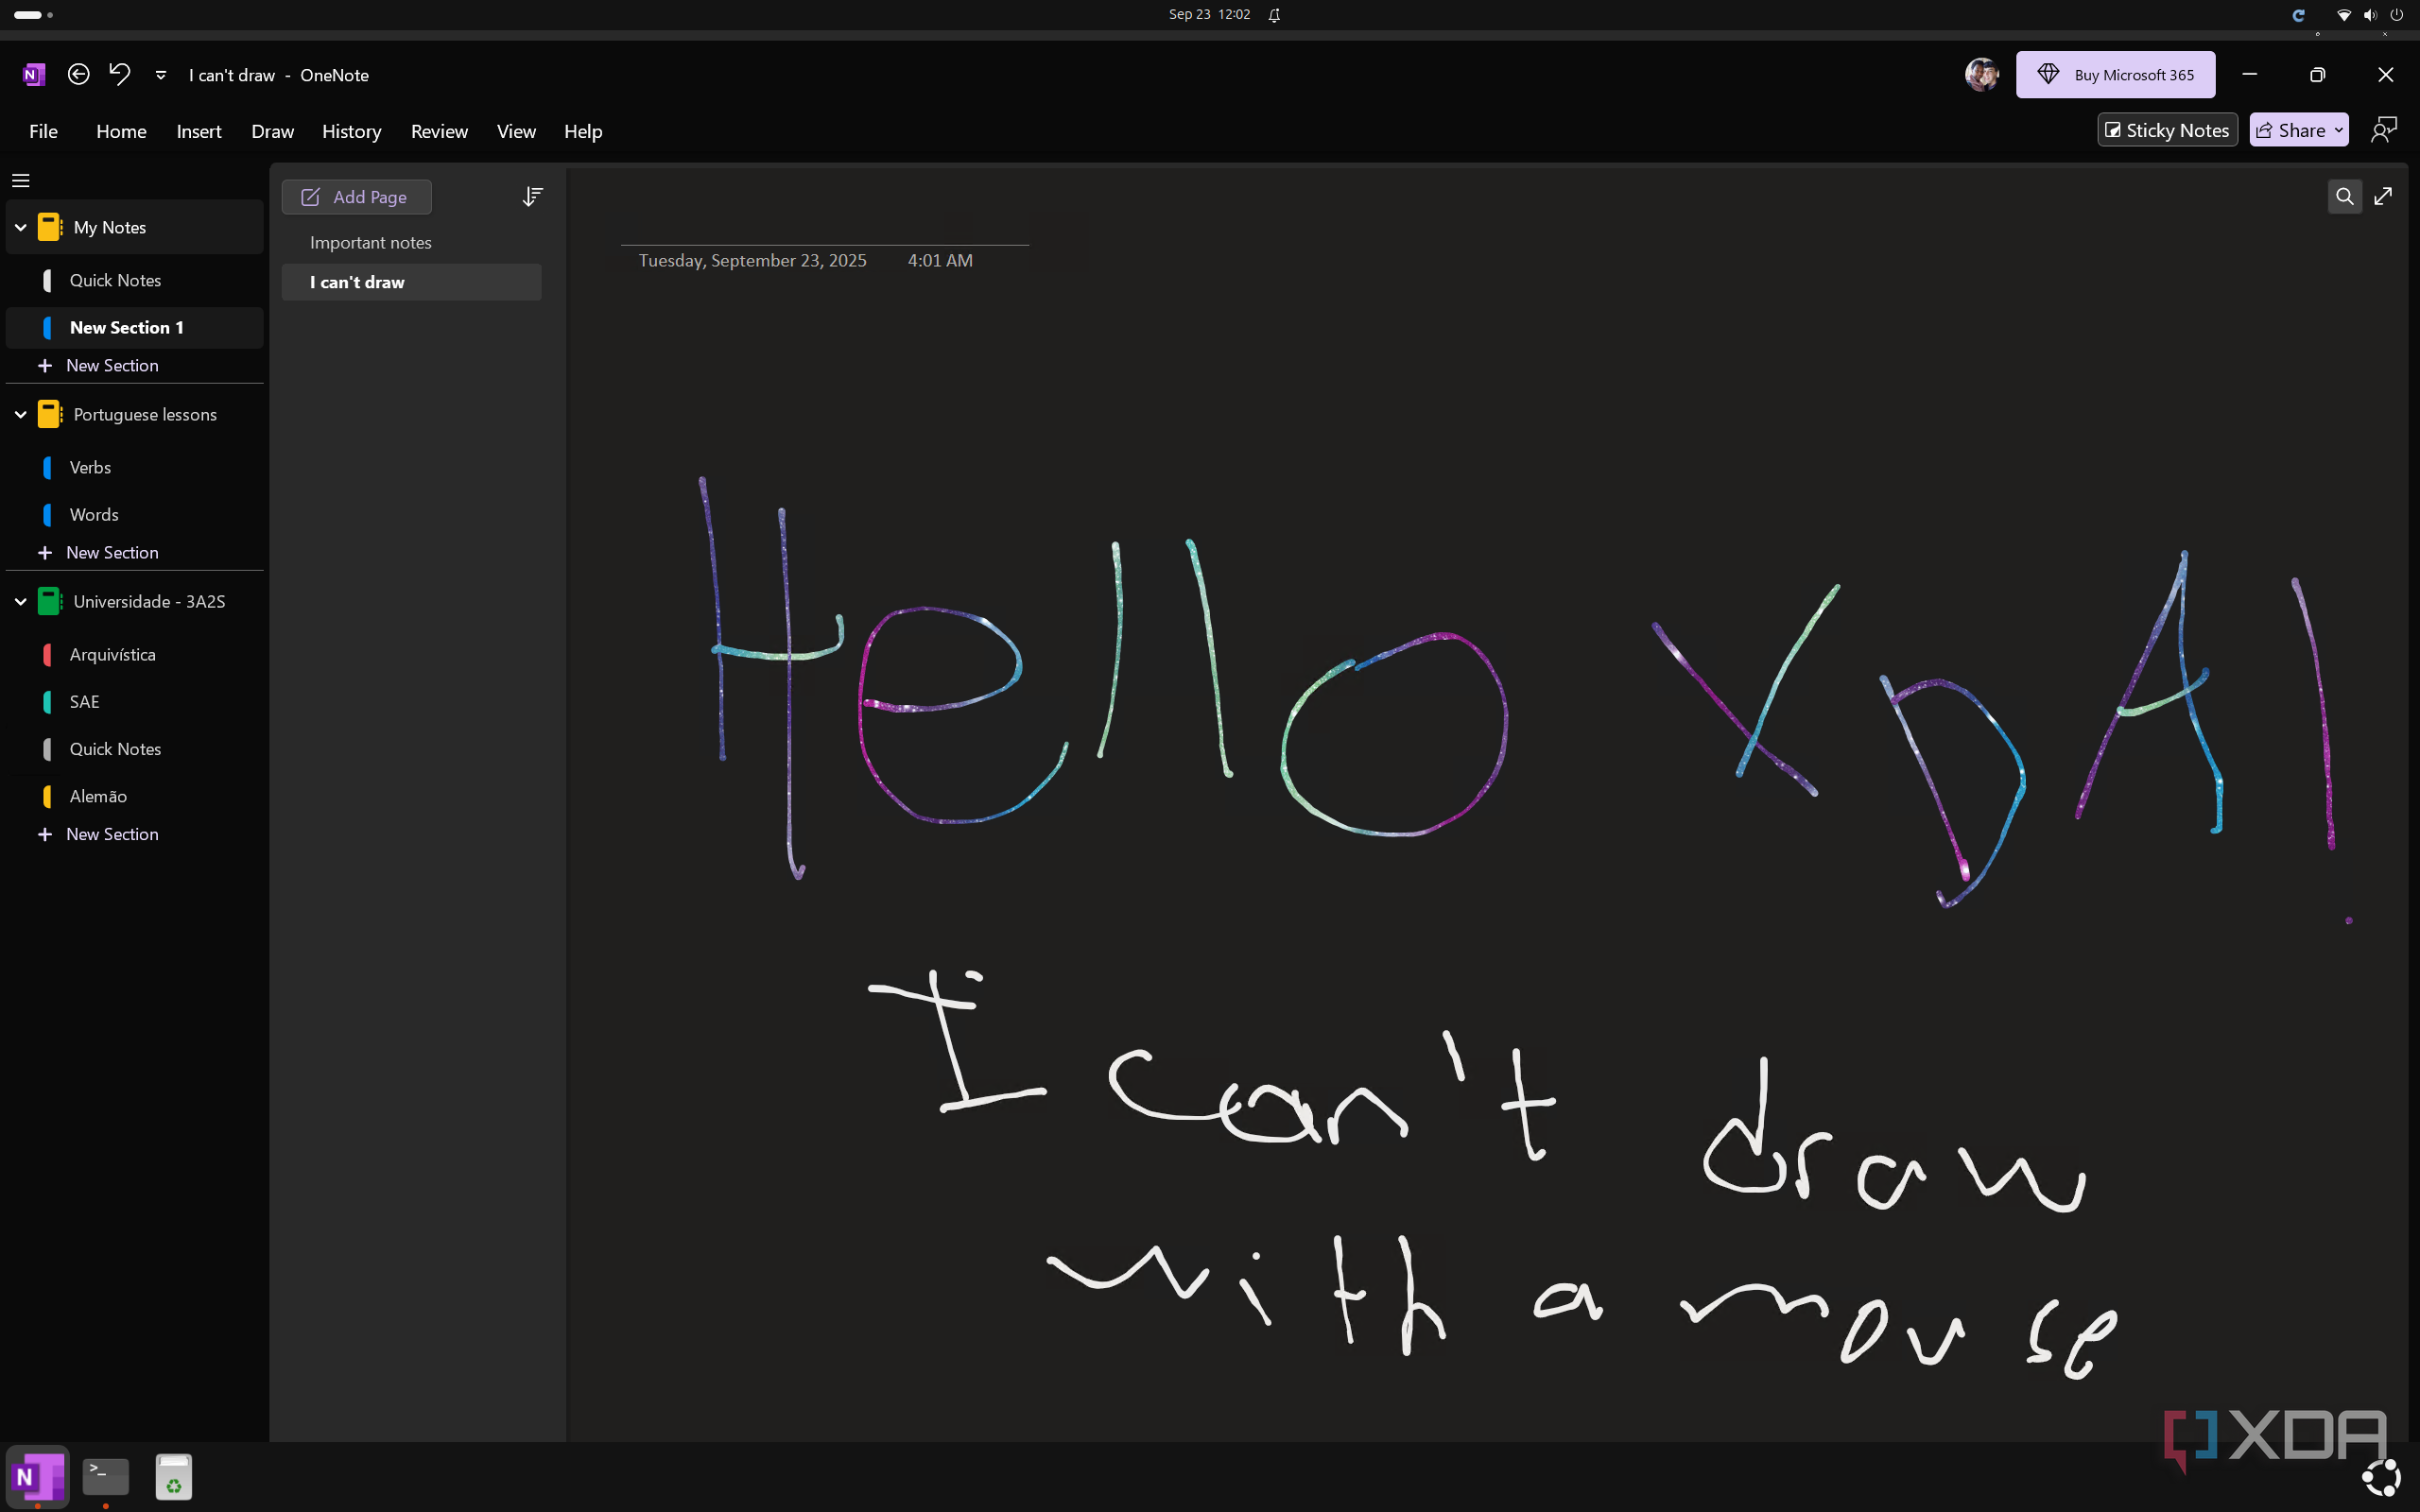Viewport: 2420px width, 1512px height.
Task: Open Customize Quick Access Toolbar dropdown
Action: click(x=160, y=75)
